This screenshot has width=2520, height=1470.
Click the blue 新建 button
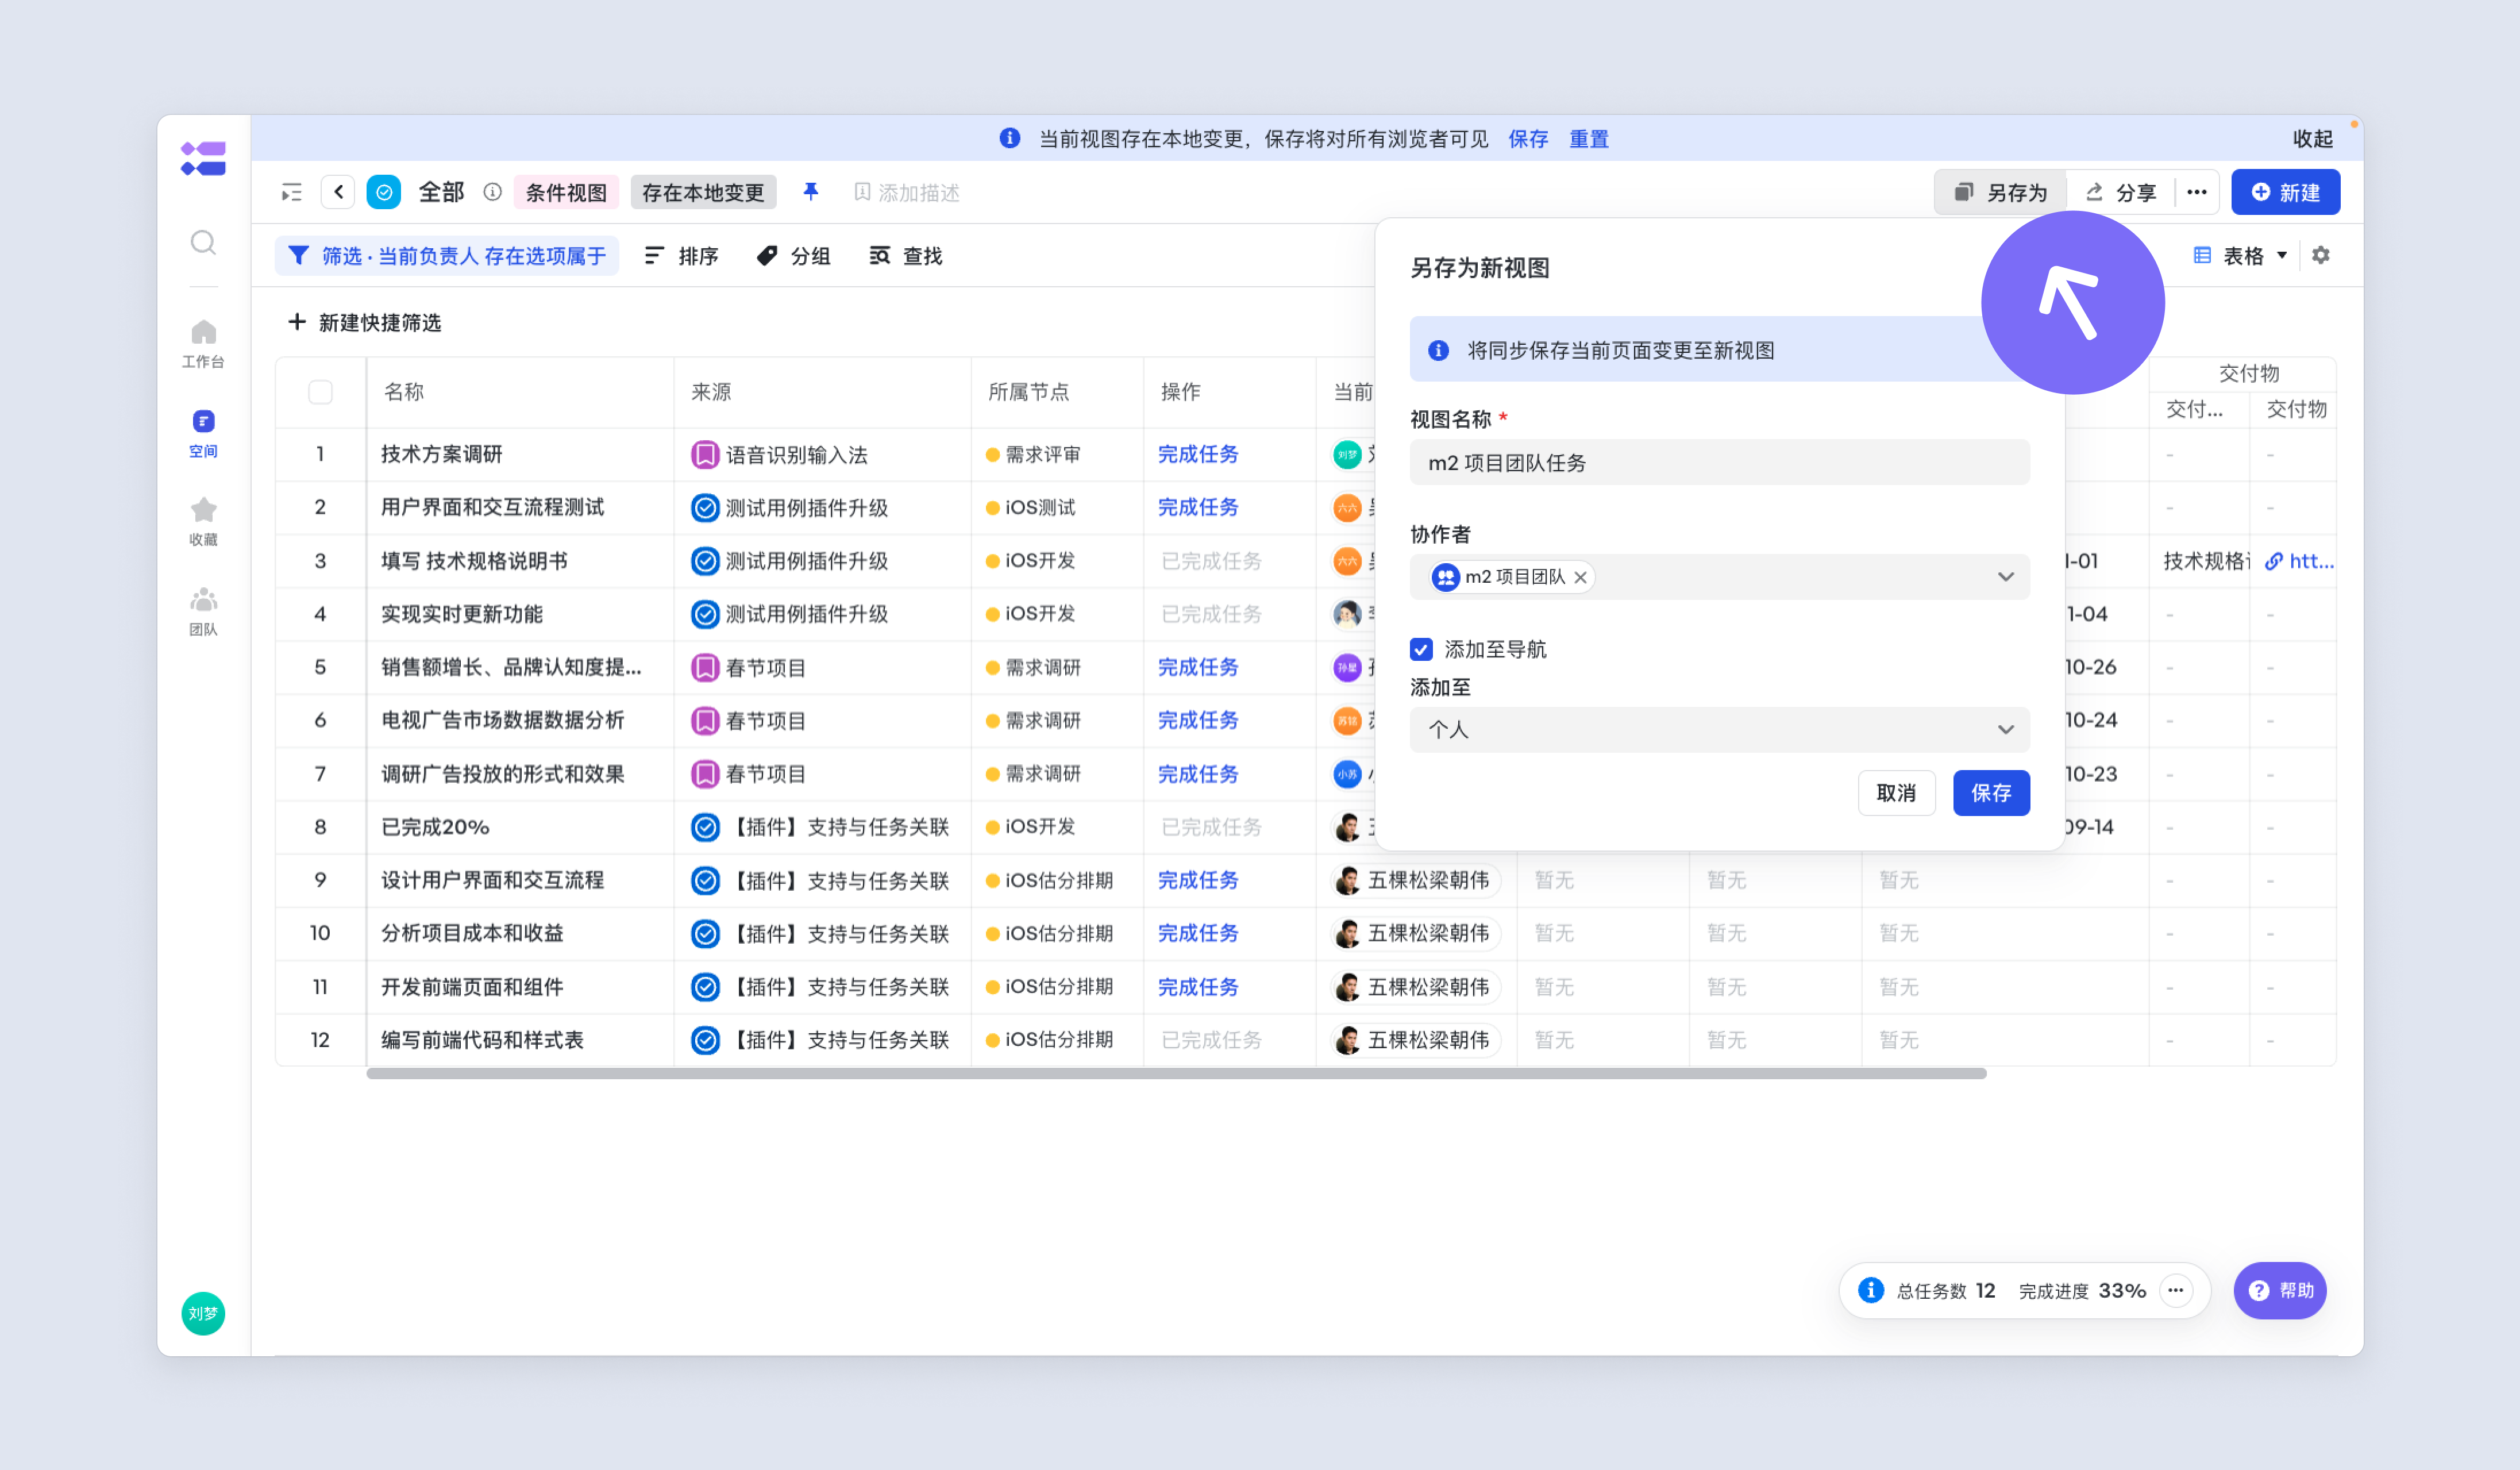(2285, 192)
